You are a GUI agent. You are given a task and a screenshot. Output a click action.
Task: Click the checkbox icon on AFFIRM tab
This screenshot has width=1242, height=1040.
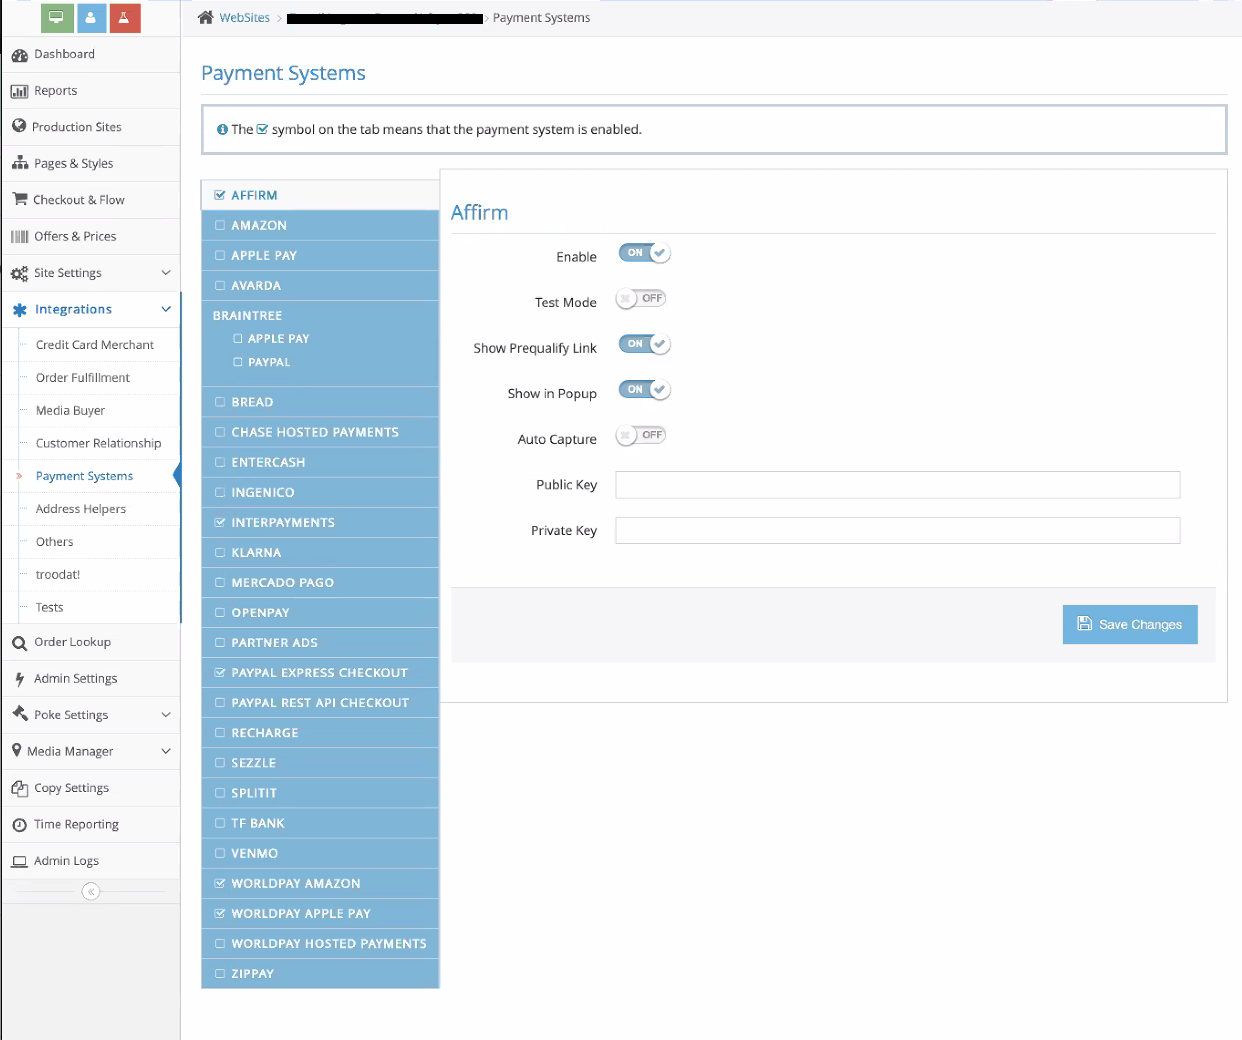220,195
